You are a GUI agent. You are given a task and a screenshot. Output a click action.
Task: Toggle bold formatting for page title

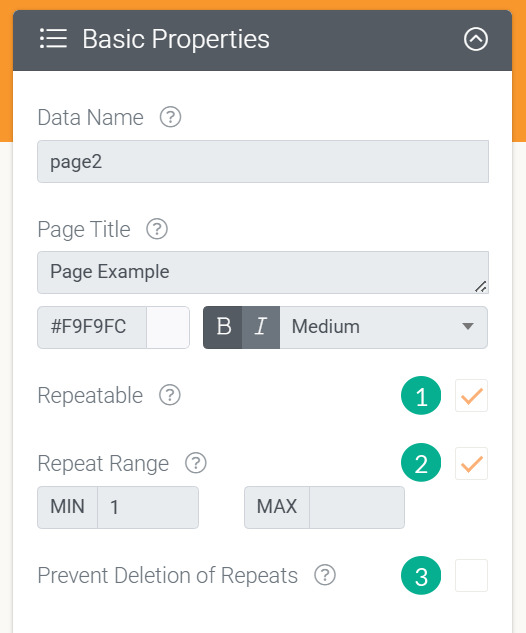223,327
